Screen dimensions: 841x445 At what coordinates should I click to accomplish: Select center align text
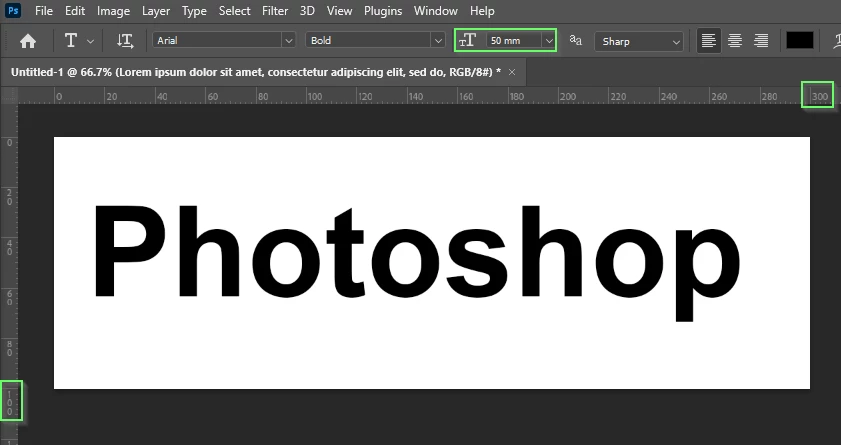[x=735, y=40]
